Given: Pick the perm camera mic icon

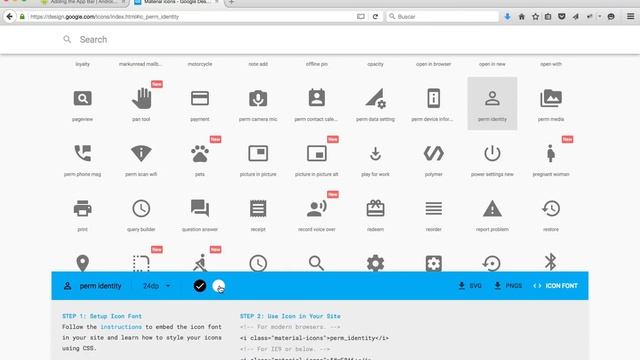Looking at the screenshot, I should [258, 98].
